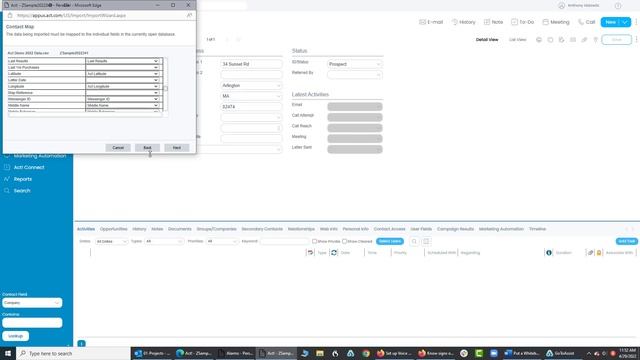Click the Select Users button
The image size is (640, 360).
pos(389,241)
